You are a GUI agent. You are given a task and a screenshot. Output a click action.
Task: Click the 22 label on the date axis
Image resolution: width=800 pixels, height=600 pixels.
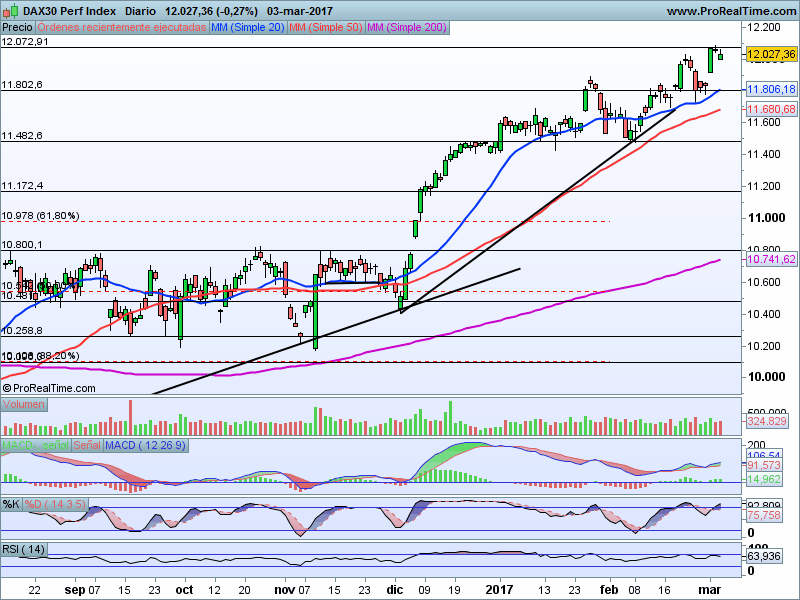pyautogui.click(x=35, y=590)
